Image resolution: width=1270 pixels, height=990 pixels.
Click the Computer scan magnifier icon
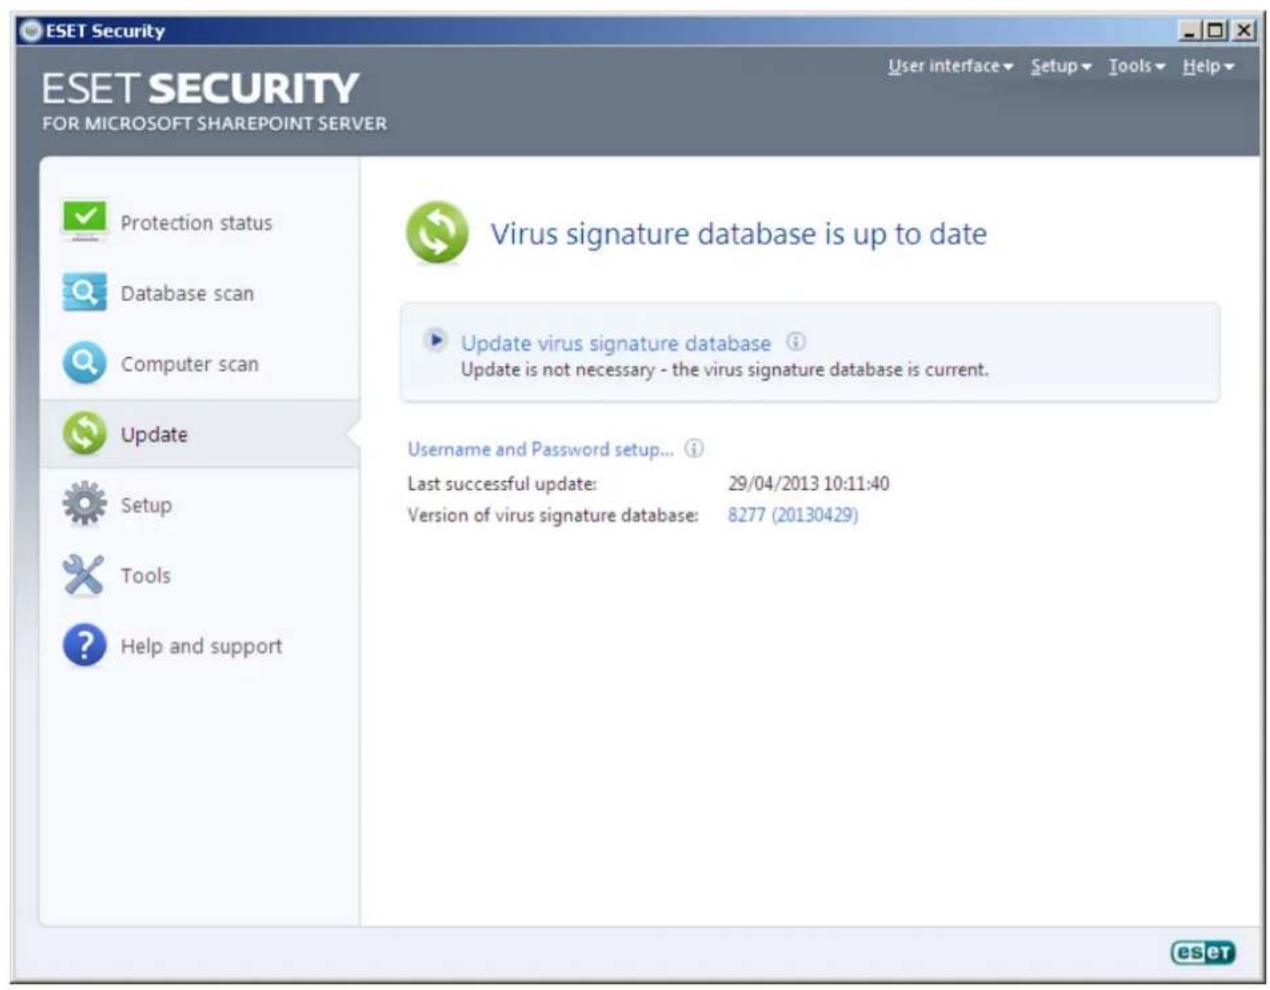(84, 363)
